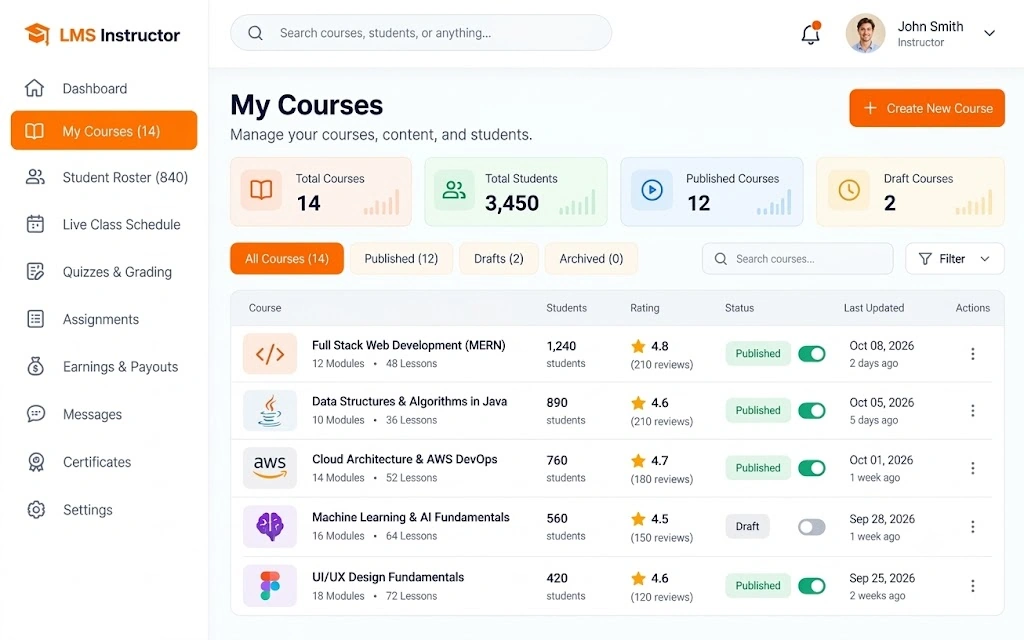Toggle publish switch for UI/UX Design Fundamentals
The image size is (1024, 640).
tap(812, 586)
